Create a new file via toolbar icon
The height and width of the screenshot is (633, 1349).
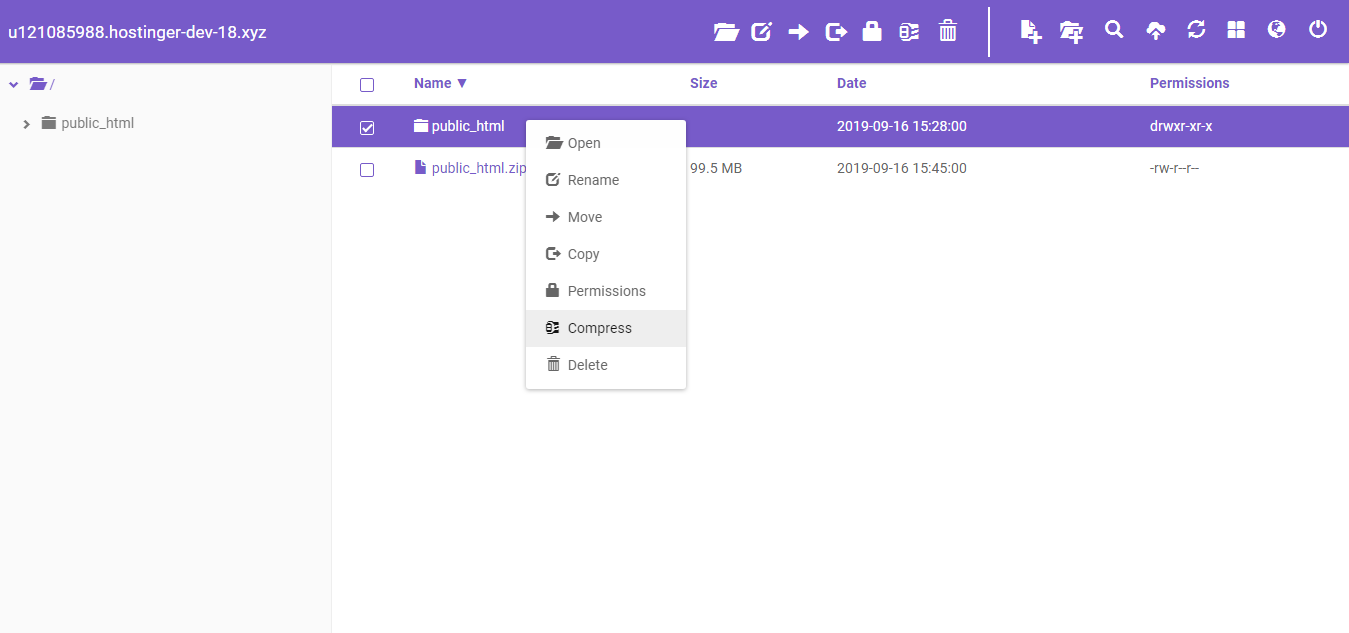click(x=1031, y=31)
